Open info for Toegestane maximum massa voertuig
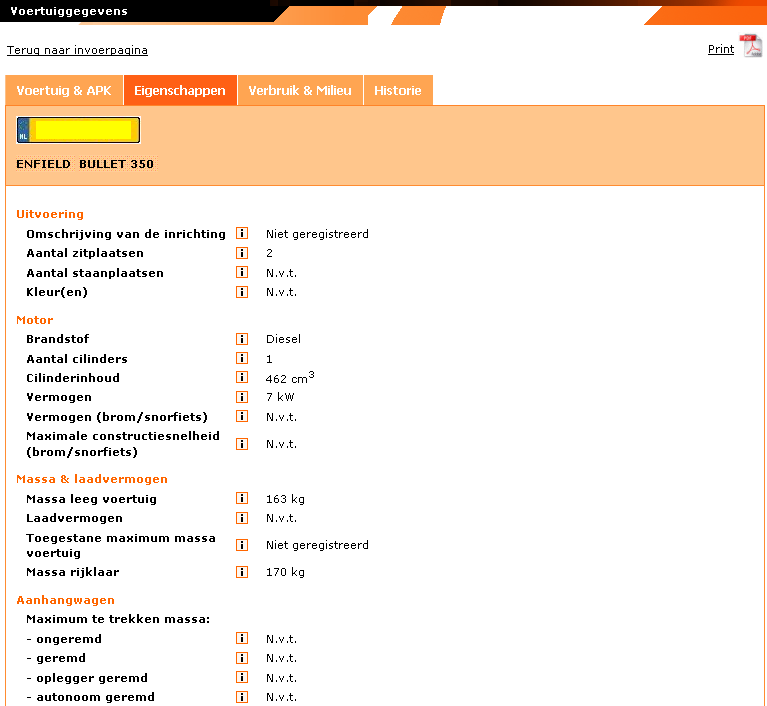 (242, 545)
